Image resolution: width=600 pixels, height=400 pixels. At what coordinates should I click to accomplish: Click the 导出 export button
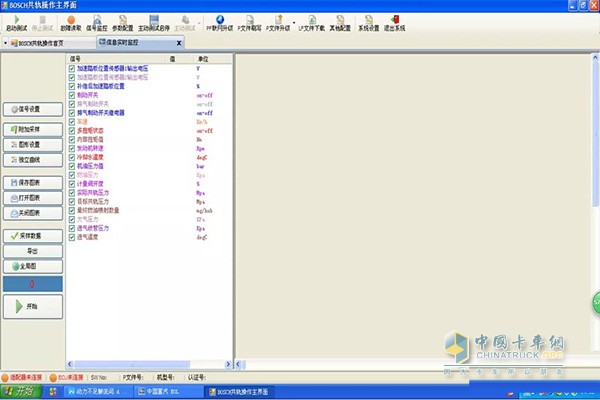33,251
